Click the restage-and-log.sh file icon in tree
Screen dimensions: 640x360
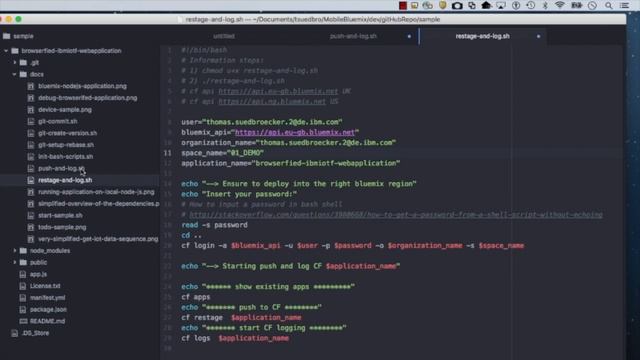[31, 180]
